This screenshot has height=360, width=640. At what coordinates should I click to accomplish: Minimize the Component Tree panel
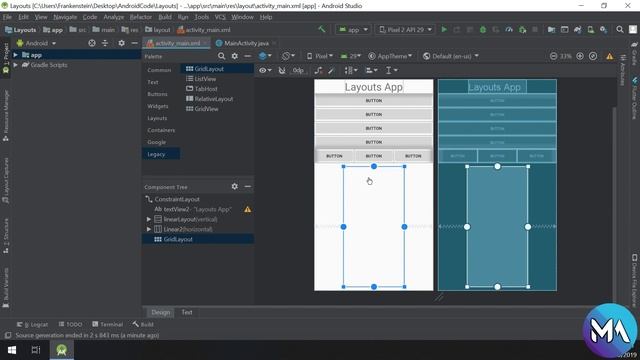coord(247,186)
